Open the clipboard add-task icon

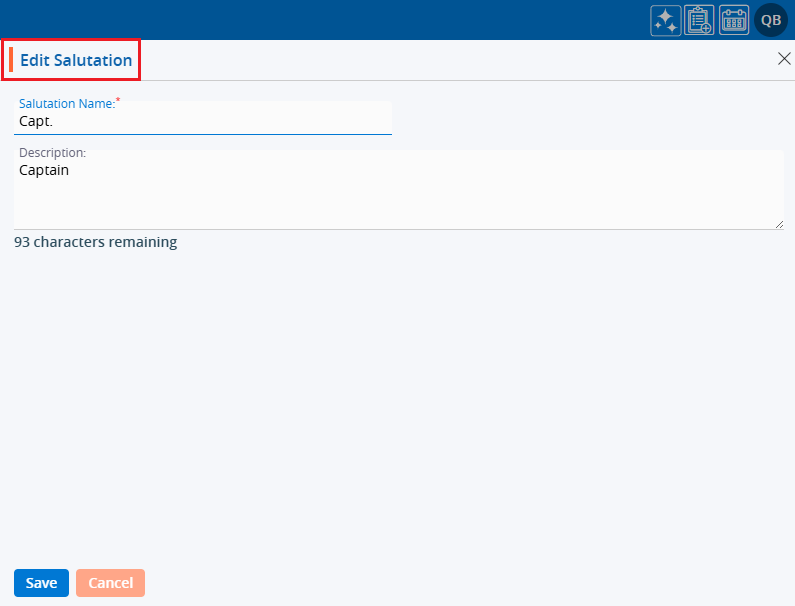[699, 20]
